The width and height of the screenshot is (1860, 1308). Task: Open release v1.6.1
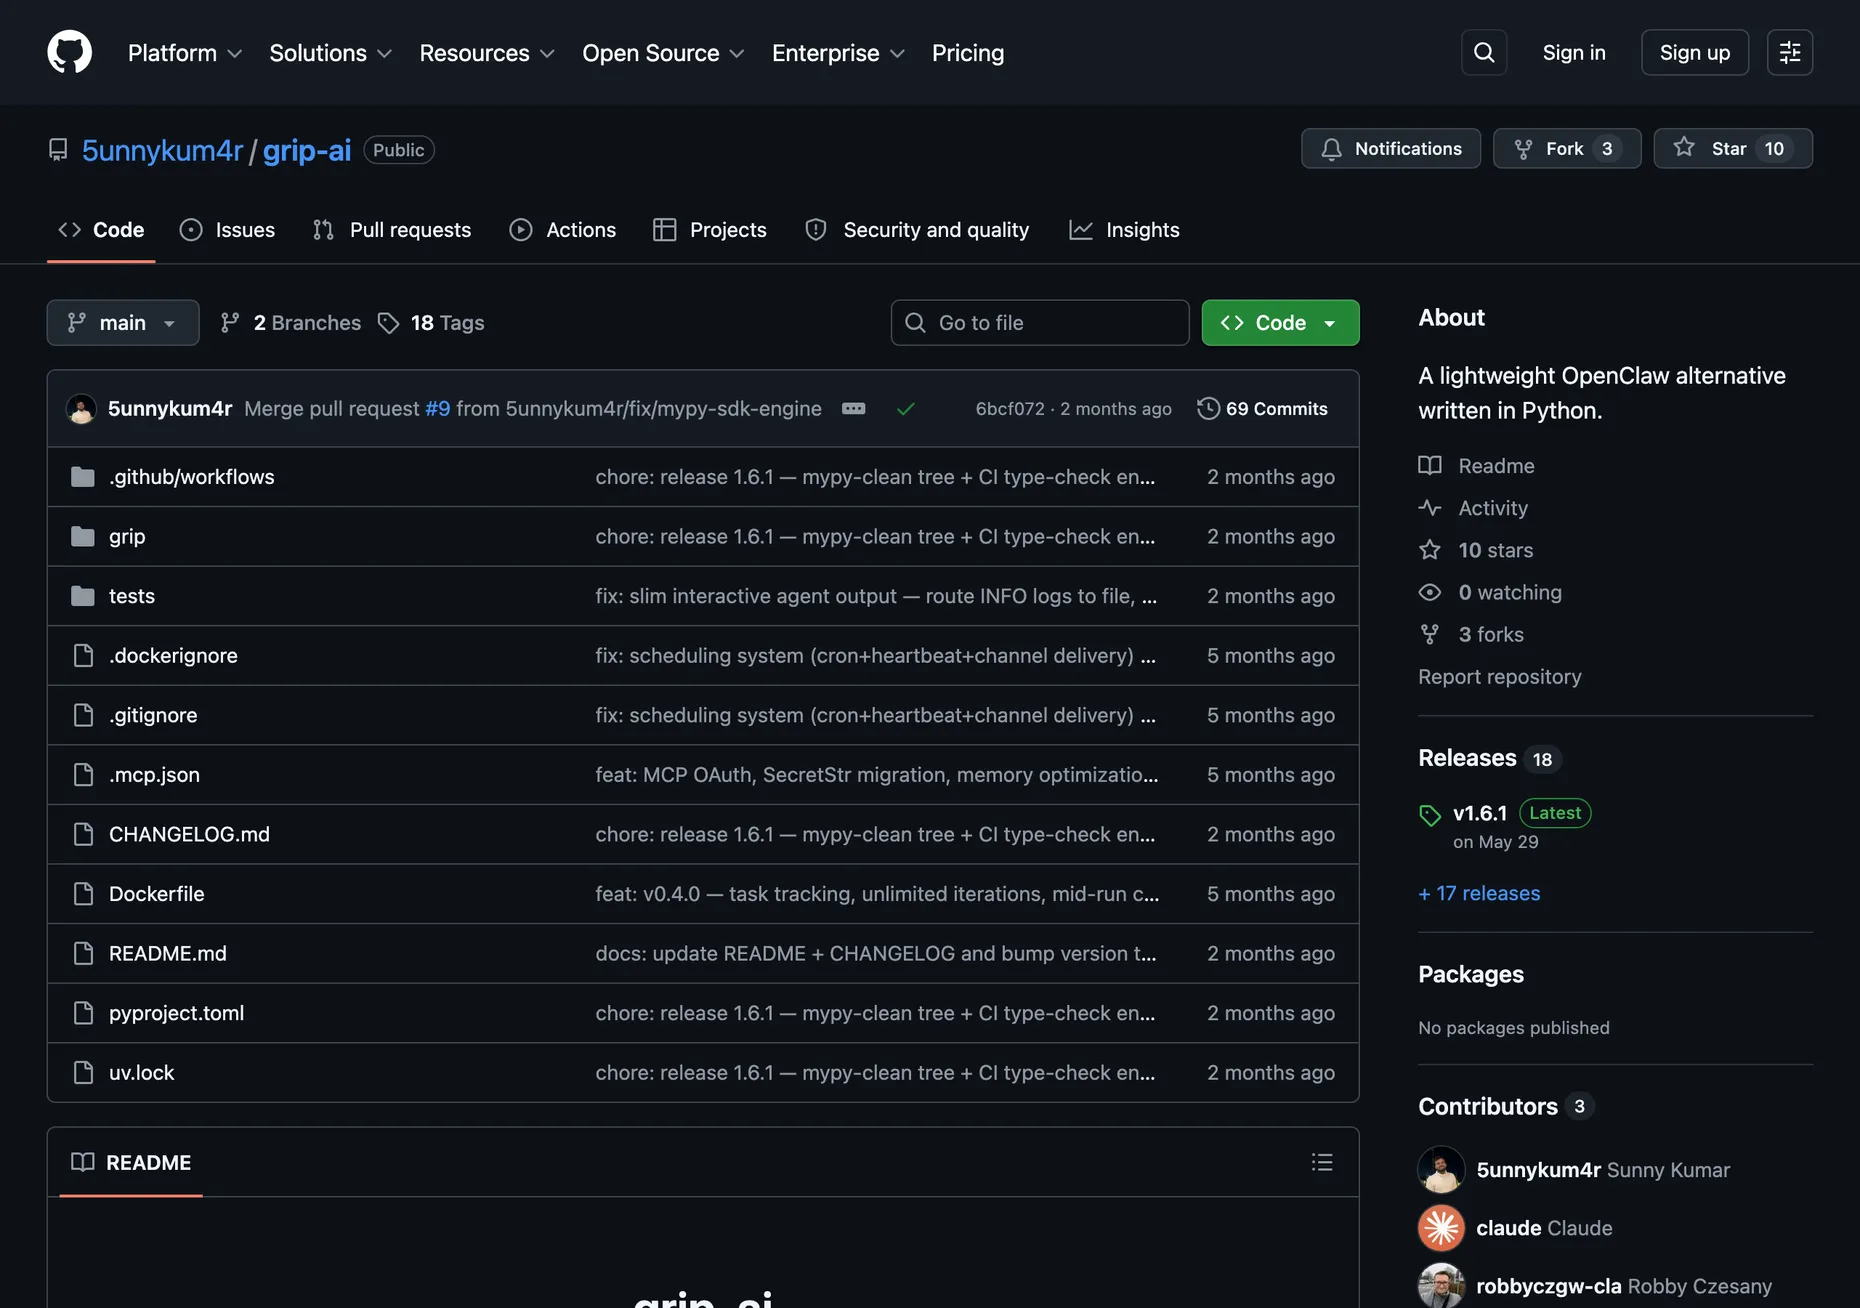(x=1480, y=813)
